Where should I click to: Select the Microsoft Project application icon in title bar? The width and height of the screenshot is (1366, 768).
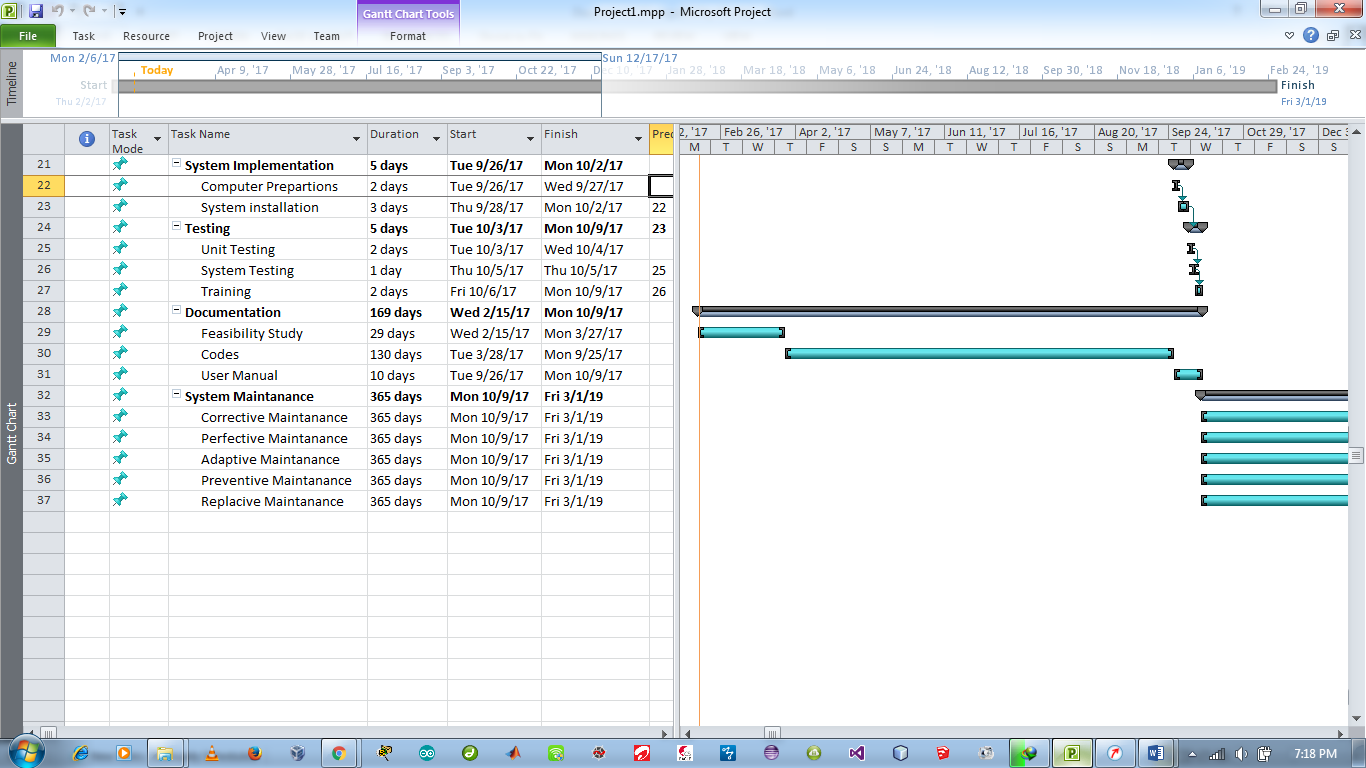coord(10,11)
